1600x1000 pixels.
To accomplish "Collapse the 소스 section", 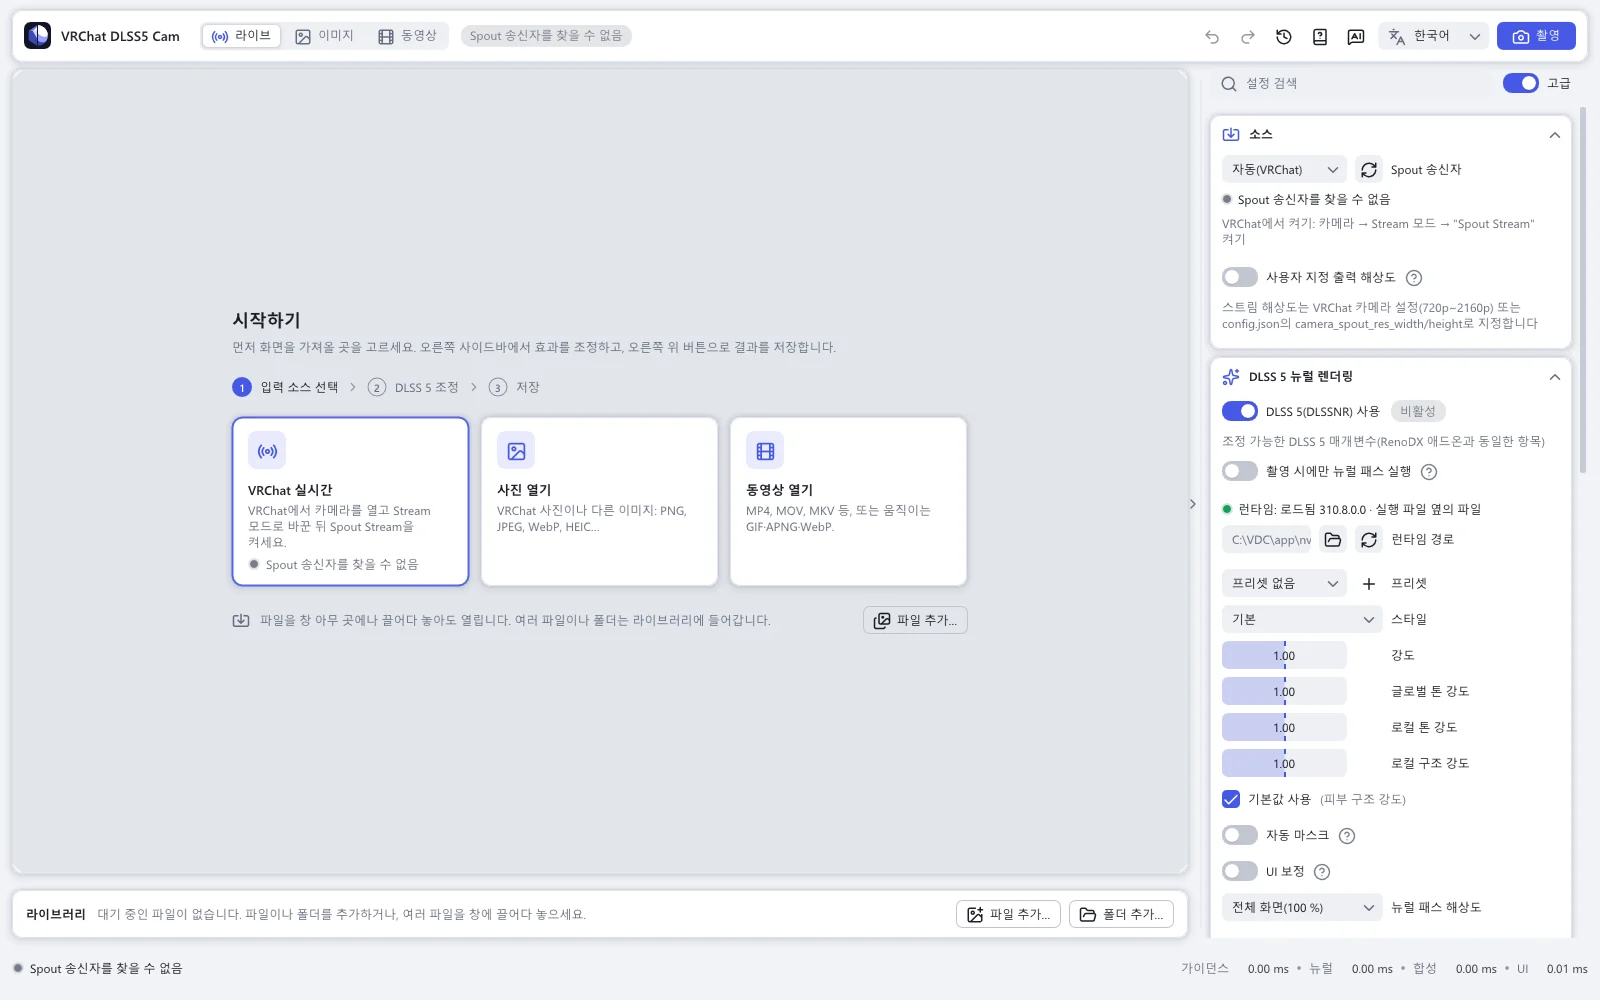I will point(1554,135).
